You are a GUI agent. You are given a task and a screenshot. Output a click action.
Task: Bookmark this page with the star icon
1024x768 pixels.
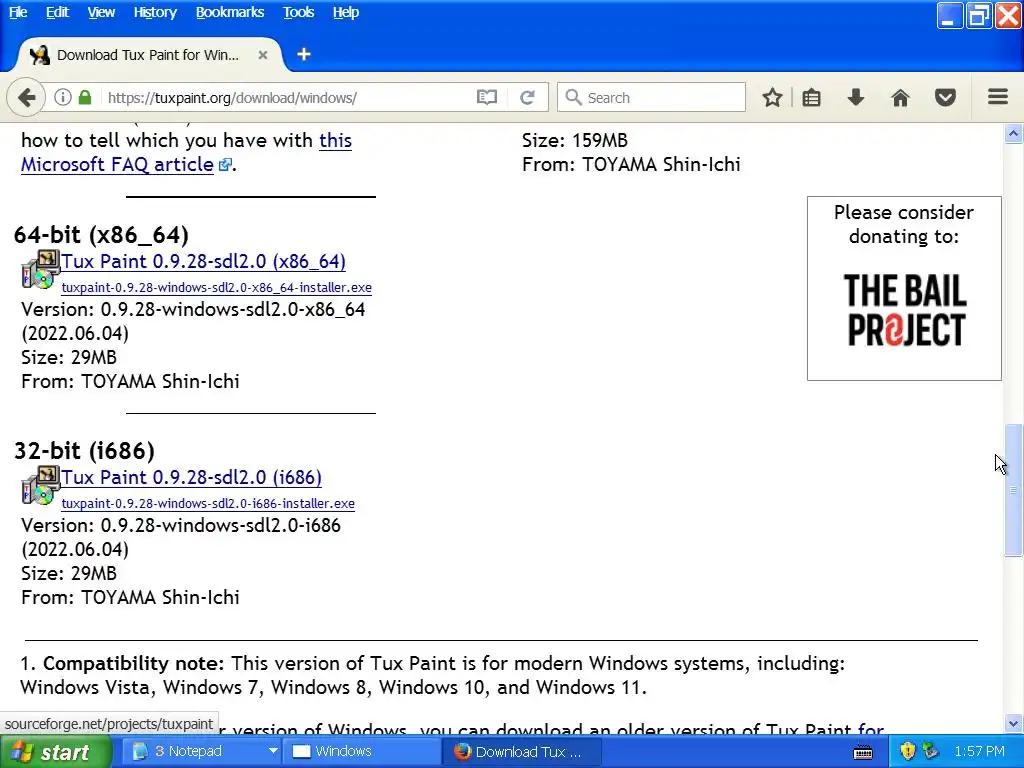[772, 98]
